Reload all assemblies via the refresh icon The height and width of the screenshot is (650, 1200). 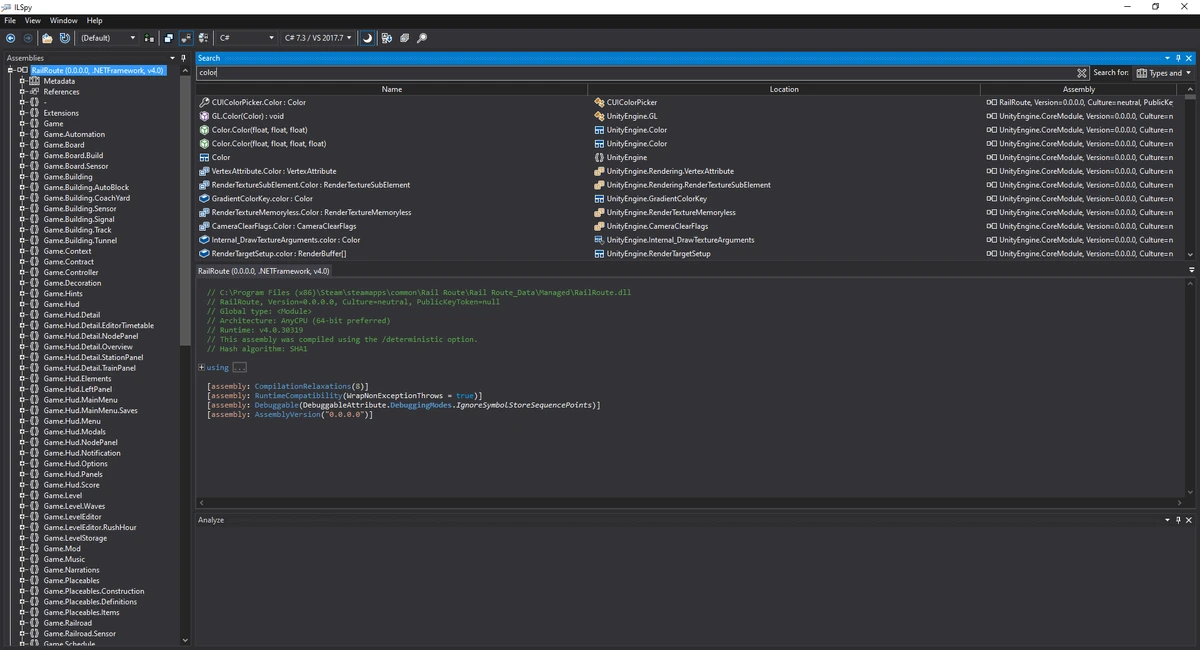coord(65,38)
